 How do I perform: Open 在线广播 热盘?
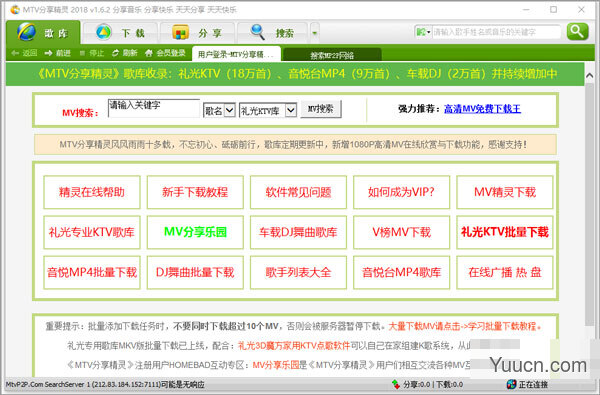point(505,273)
